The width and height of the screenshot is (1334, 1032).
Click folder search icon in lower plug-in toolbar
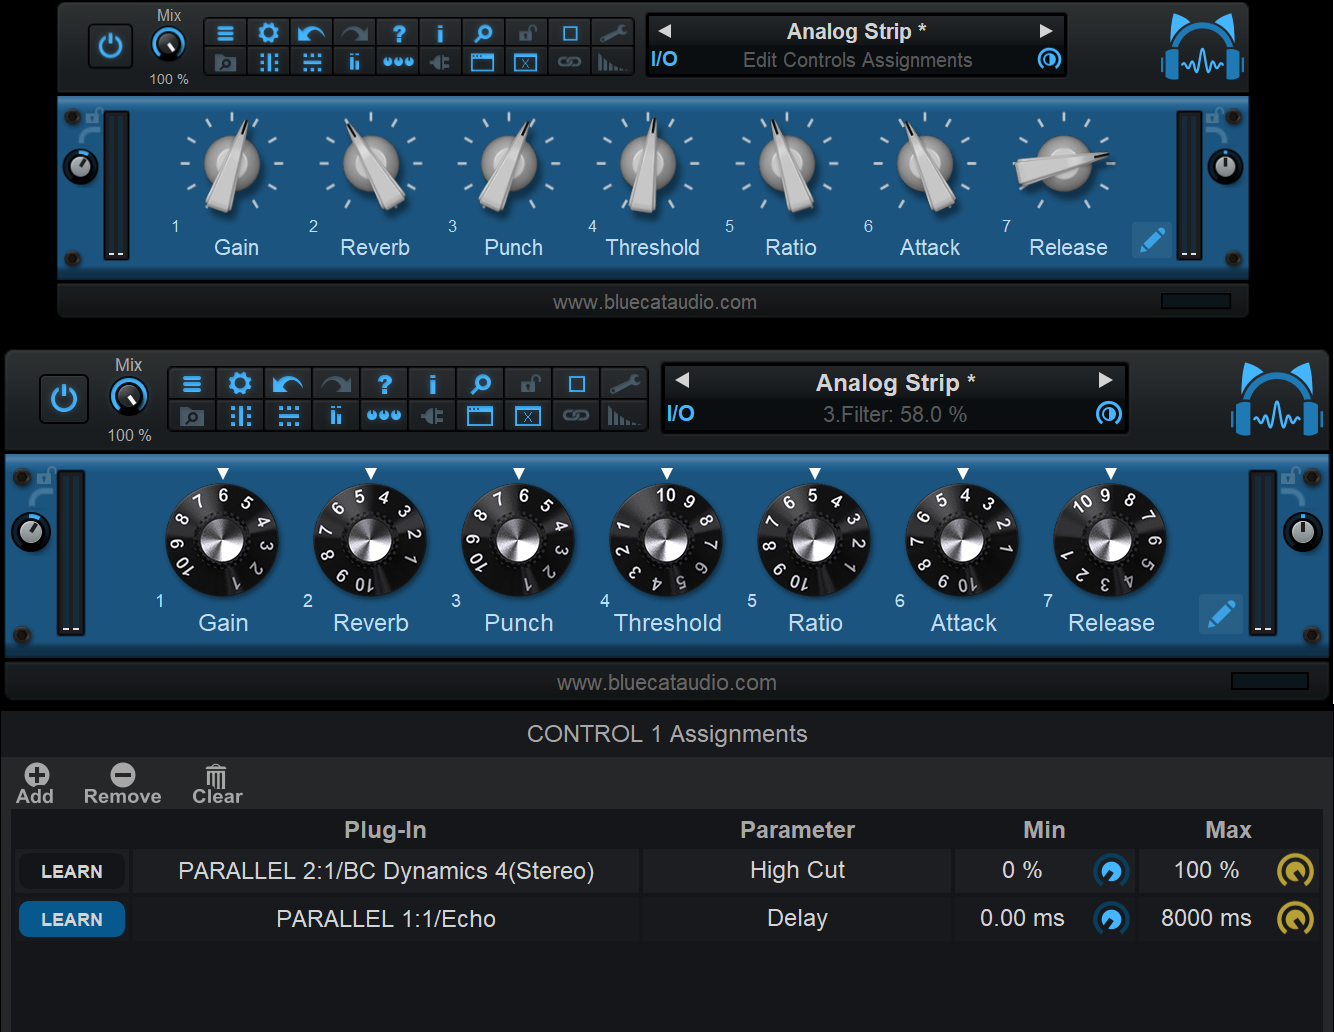192,416
